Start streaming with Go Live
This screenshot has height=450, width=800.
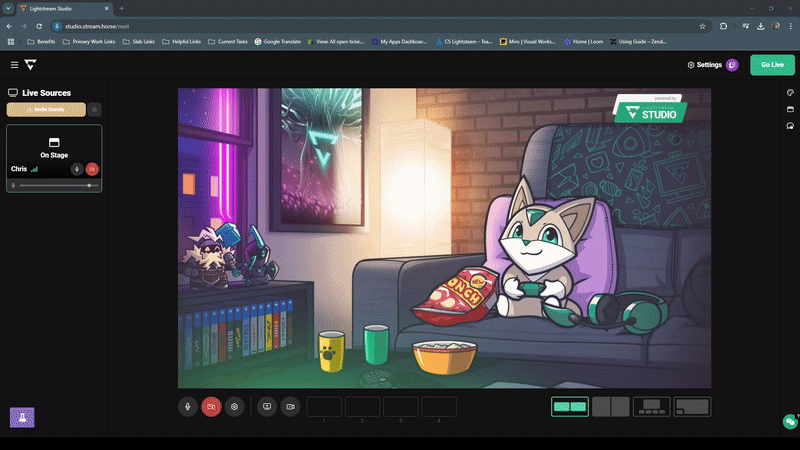click(772, 65)
